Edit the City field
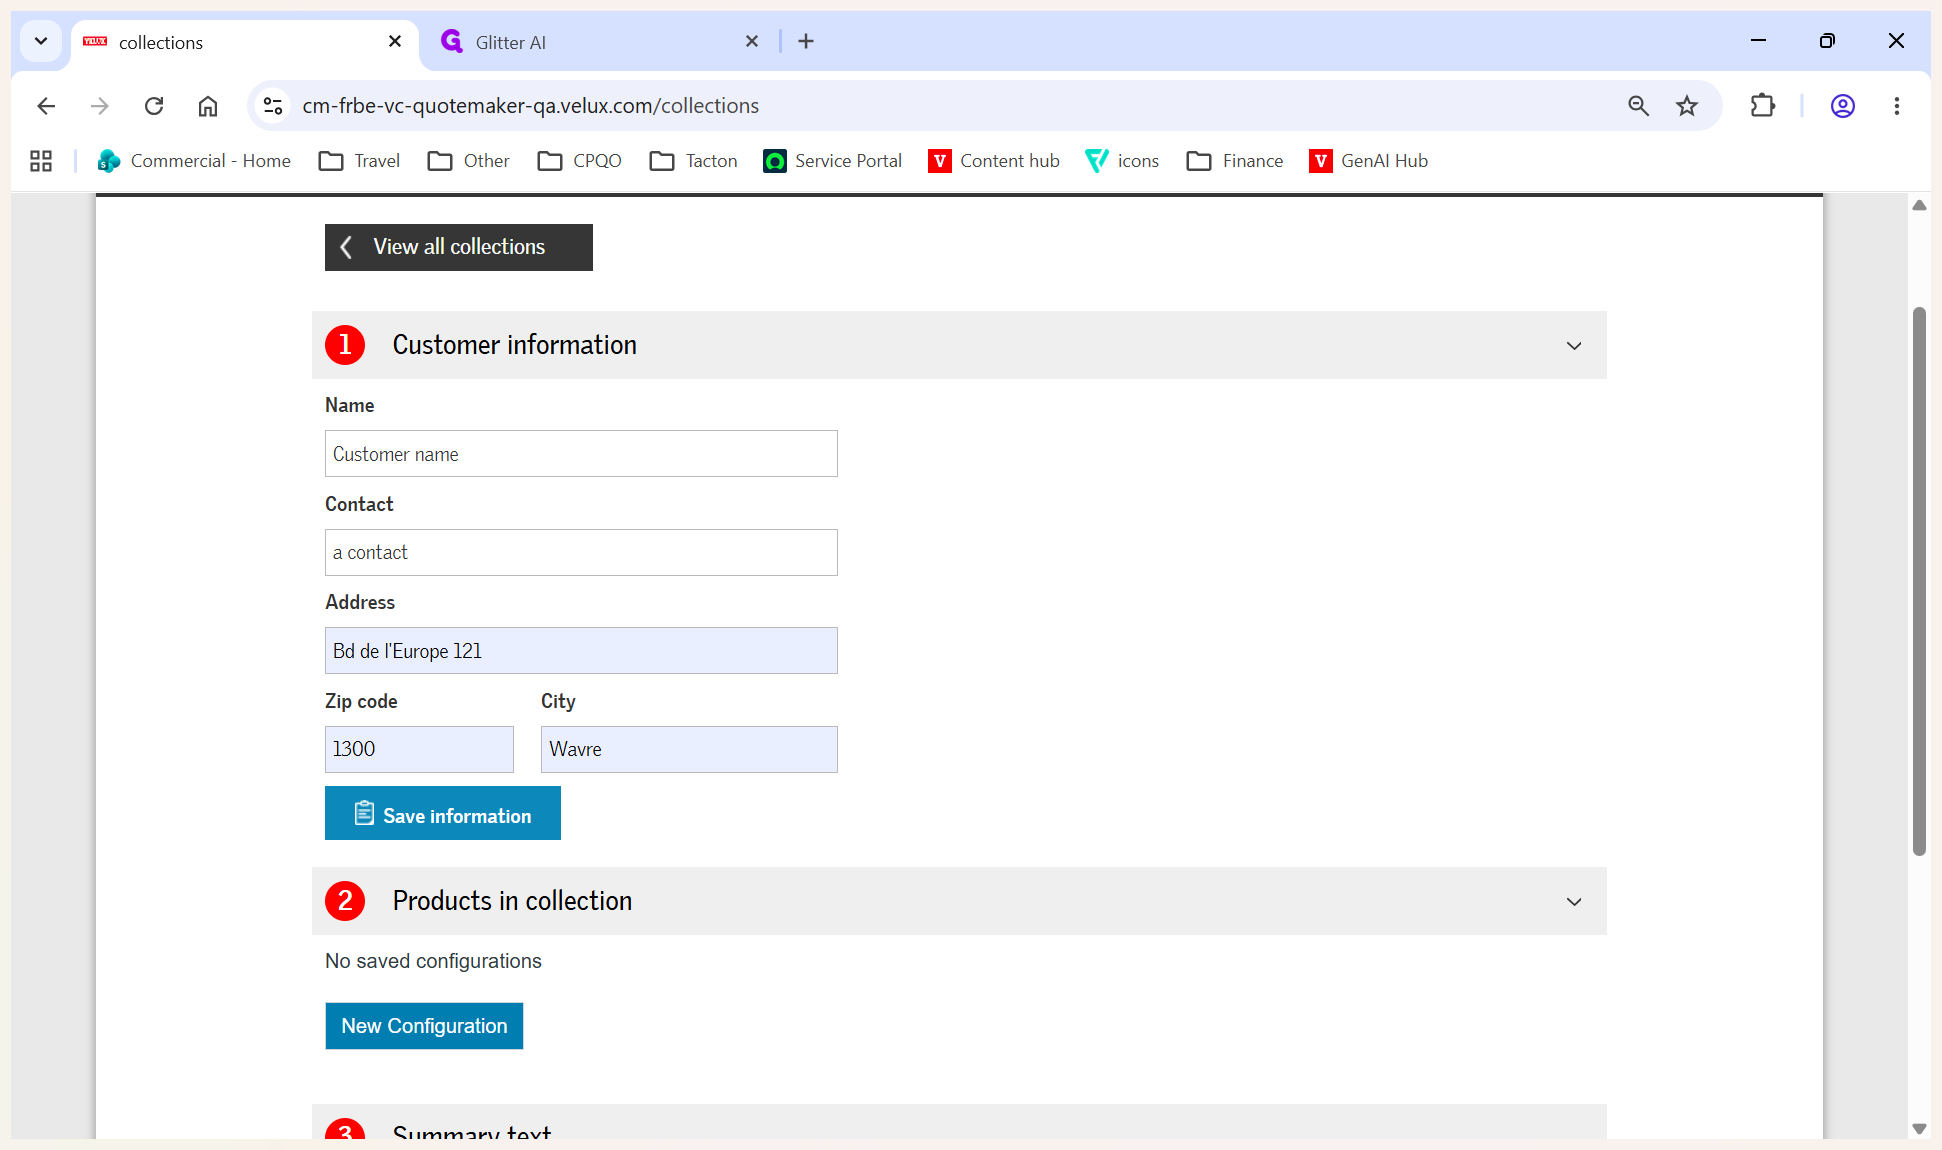Image resolution: width=1942 pixels, height=1150 pixels. pyautogui.click(x=689, y=749)
